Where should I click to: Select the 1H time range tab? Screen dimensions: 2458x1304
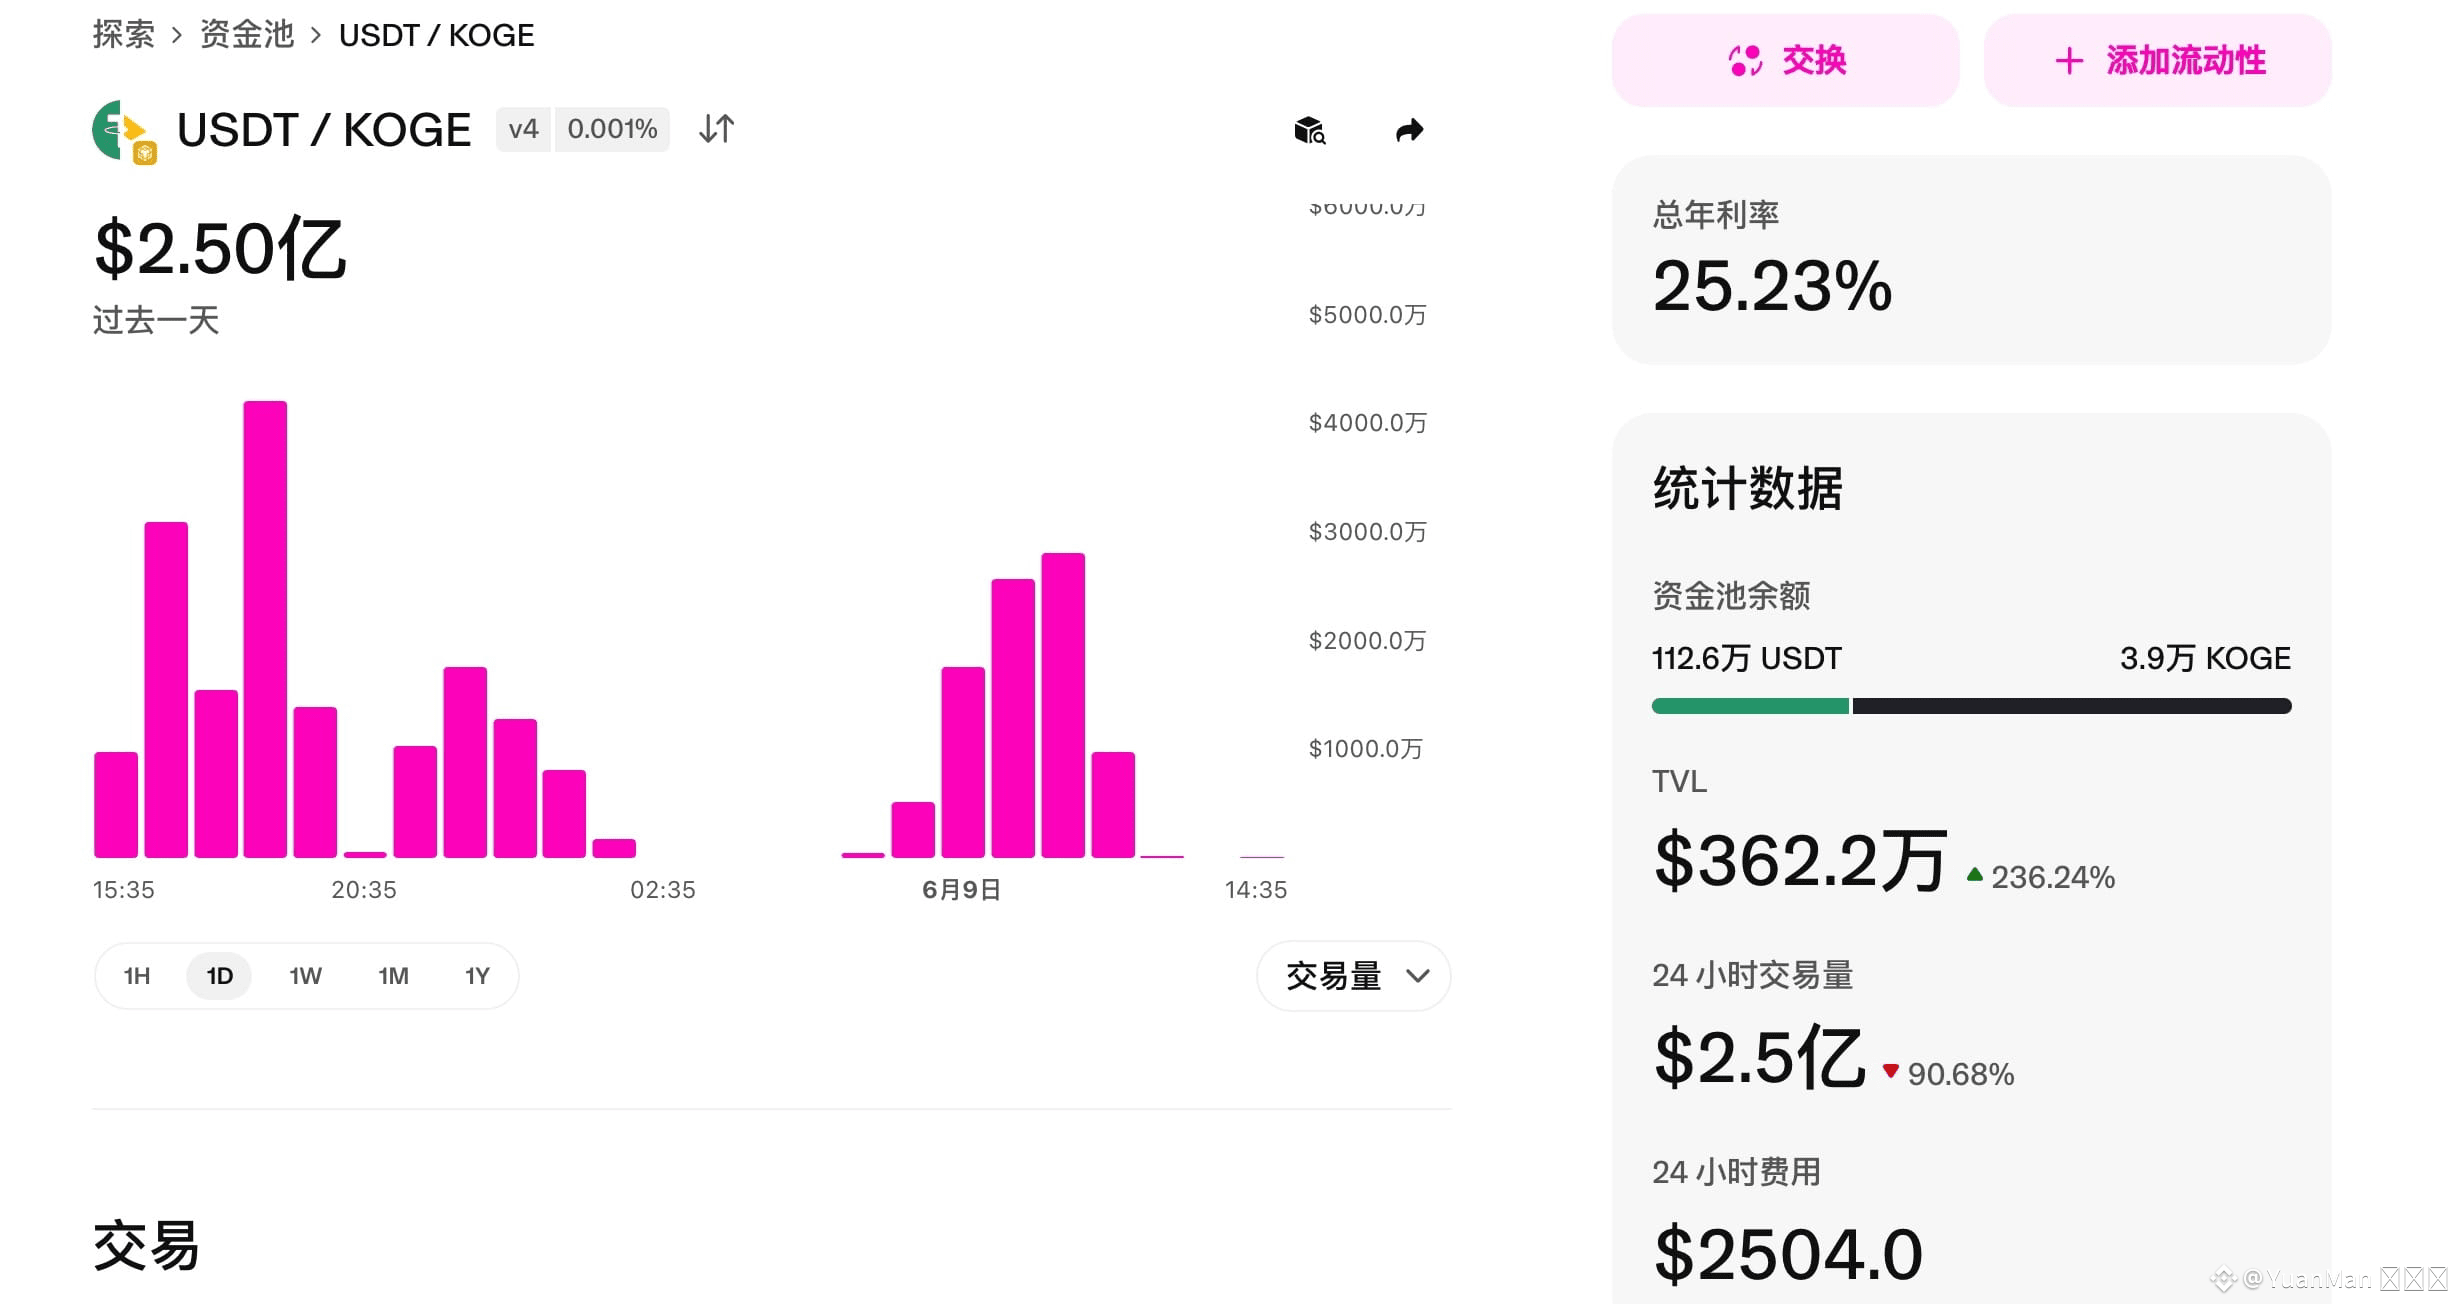137,976
